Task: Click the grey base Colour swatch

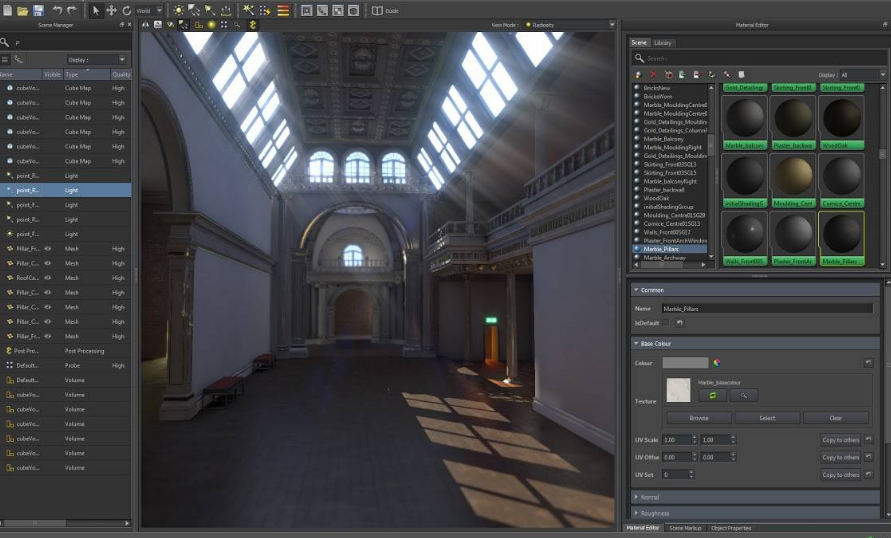Action: 685,363
